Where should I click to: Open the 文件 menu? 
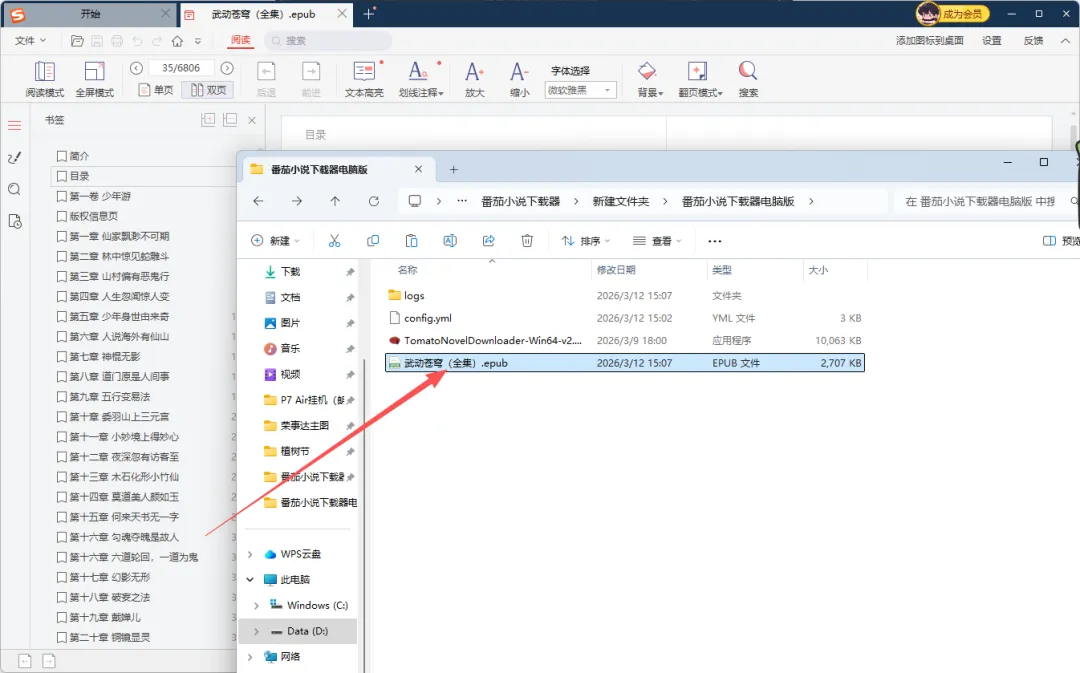[30, 41]
